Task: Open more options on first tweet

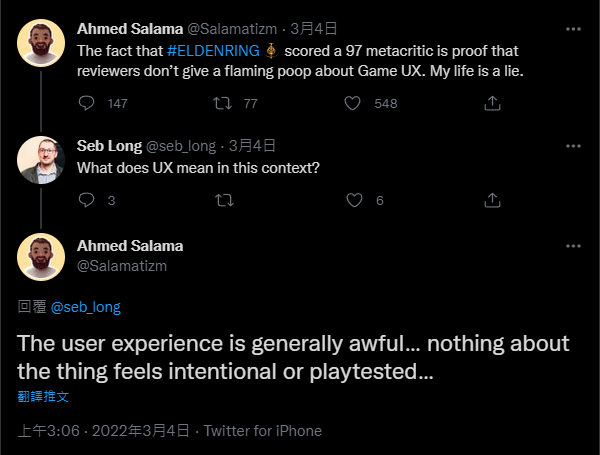Action: [x=574, y=30]
